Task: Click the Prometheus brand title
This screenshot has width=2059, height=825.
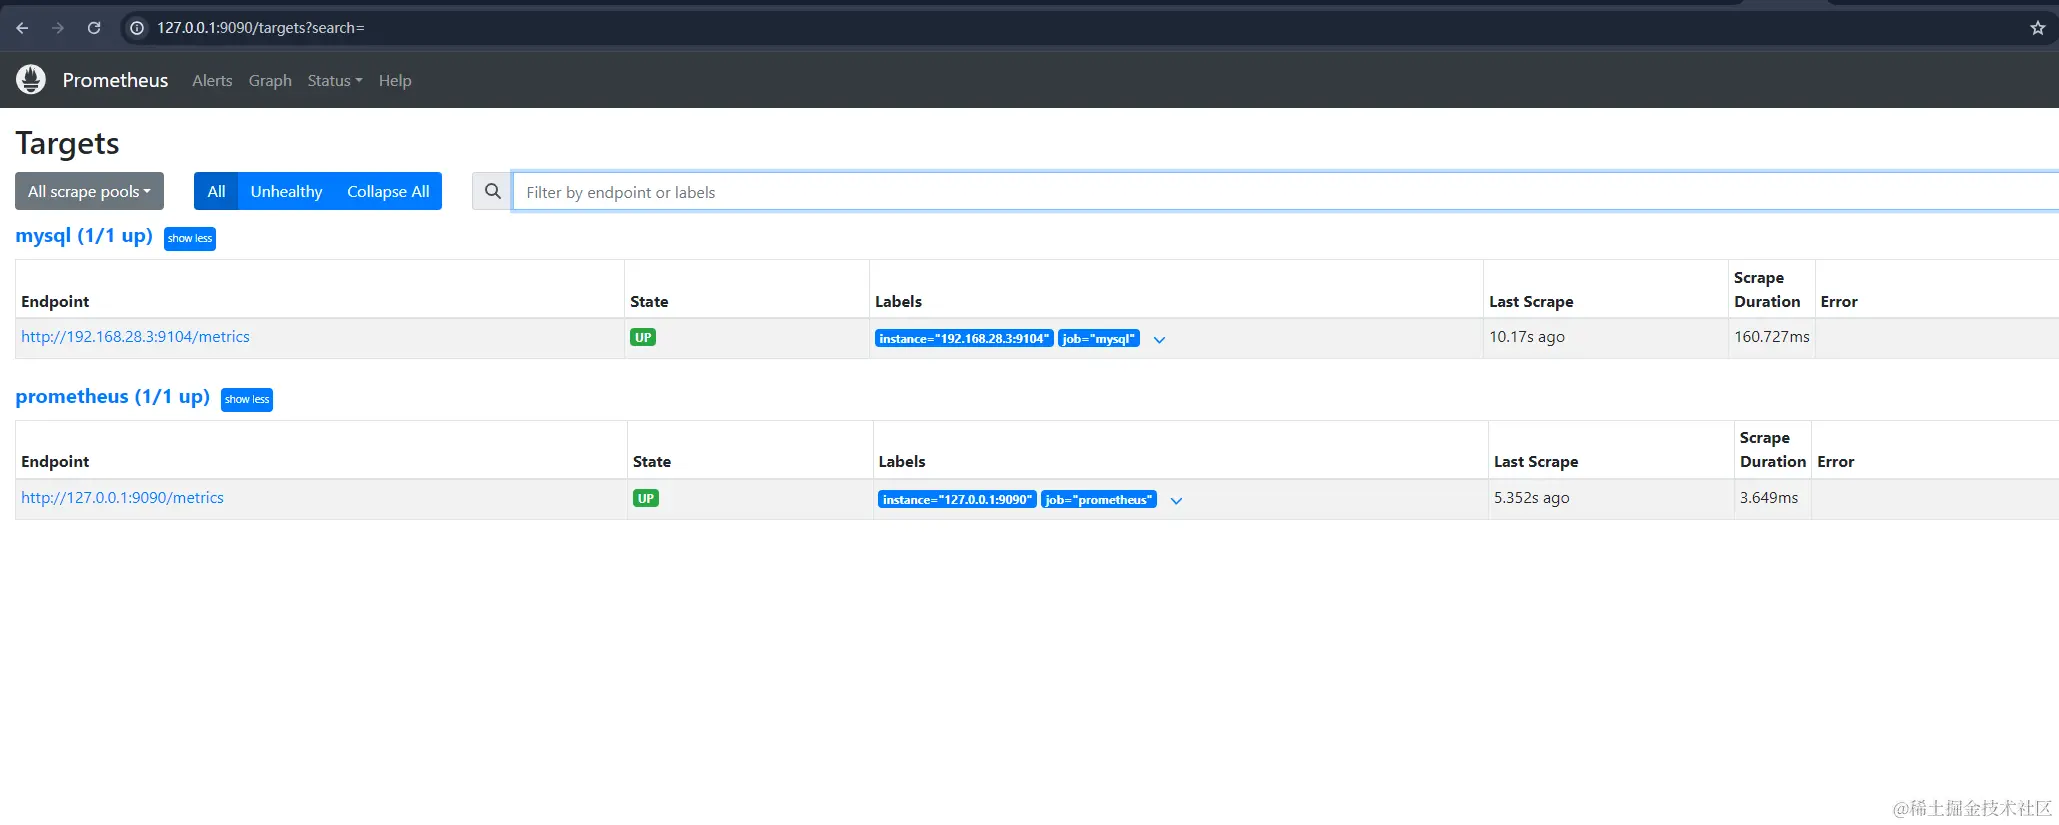Action: [x=115, y=80]
